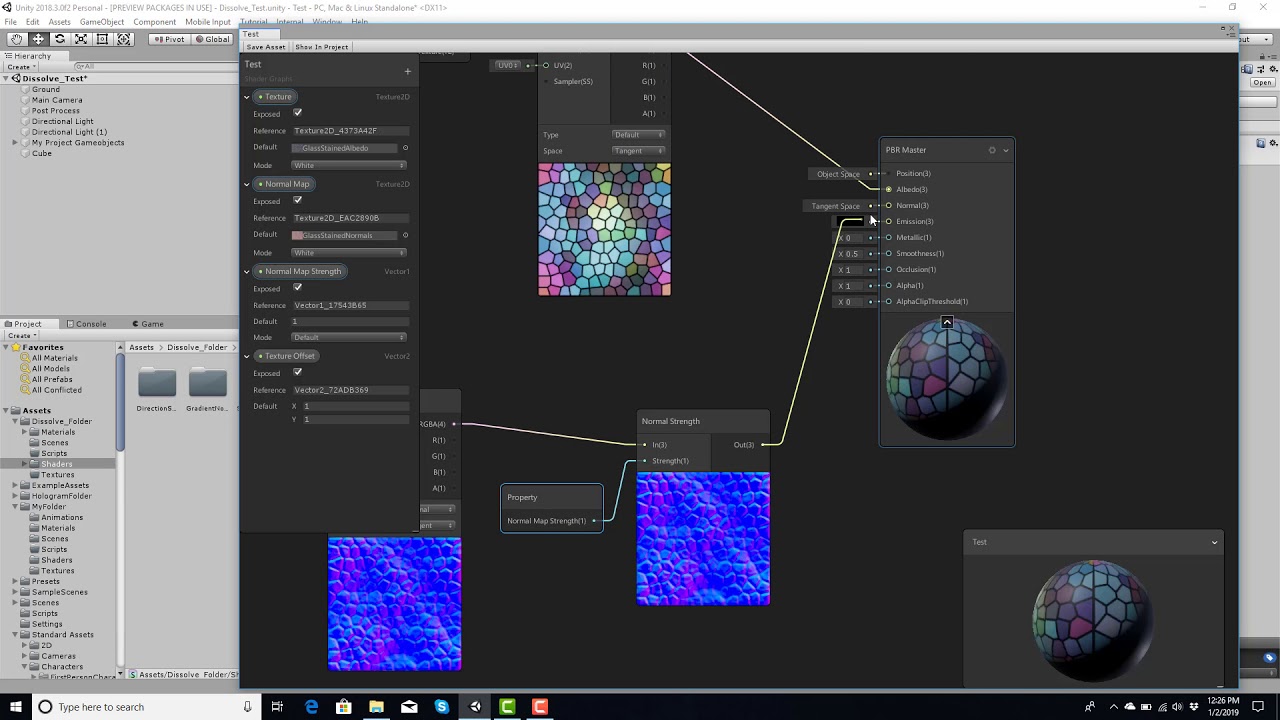Screen dimensions: 1280x720
Task: Collapse the Texture property section
Action: 247,97
